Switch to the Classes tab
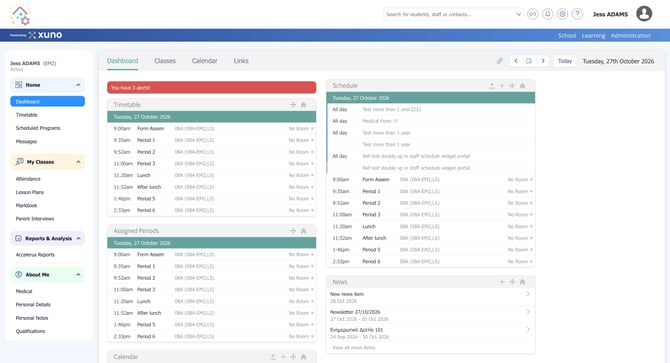The image size is (670, 363). coord(165,61)
